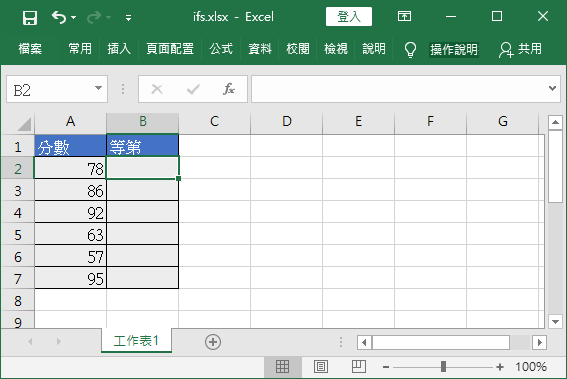
Task: Open the 頁面配置 ribbon tab
Action: (x=170, y=48)
